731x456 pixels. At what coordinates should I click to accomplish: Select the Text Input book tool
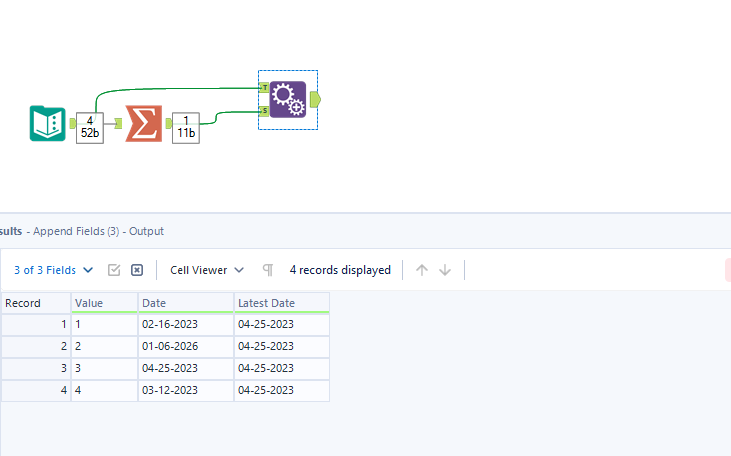(x=48, y=124)
